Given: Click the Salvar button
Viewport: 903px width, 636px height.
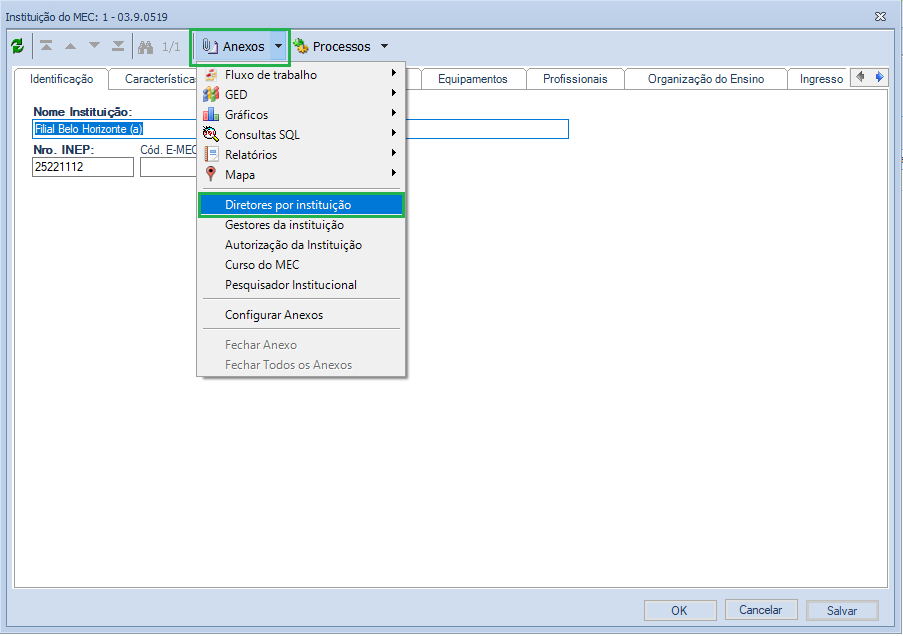Looking at the screenshot, I should (842, 611).
